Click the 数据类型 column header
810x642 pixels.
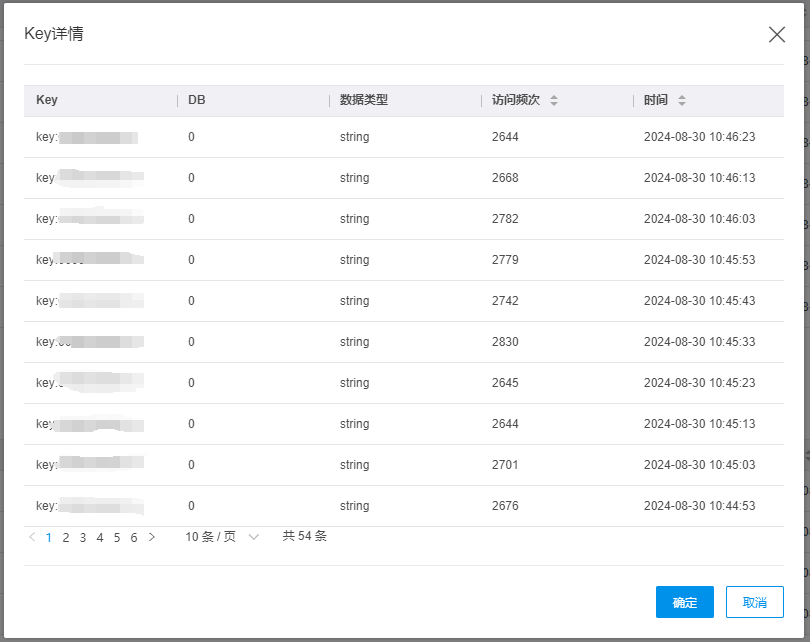click(x=364, y=100)
